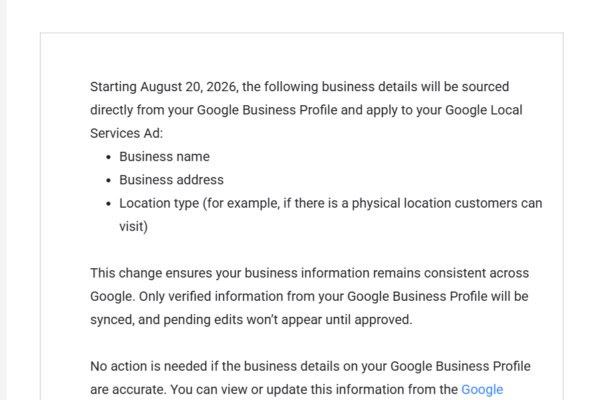The width and height of the screenshot is (600, 400).
Task: Click the 'Services Ad:' line
Action: click(x=127, y=134)
